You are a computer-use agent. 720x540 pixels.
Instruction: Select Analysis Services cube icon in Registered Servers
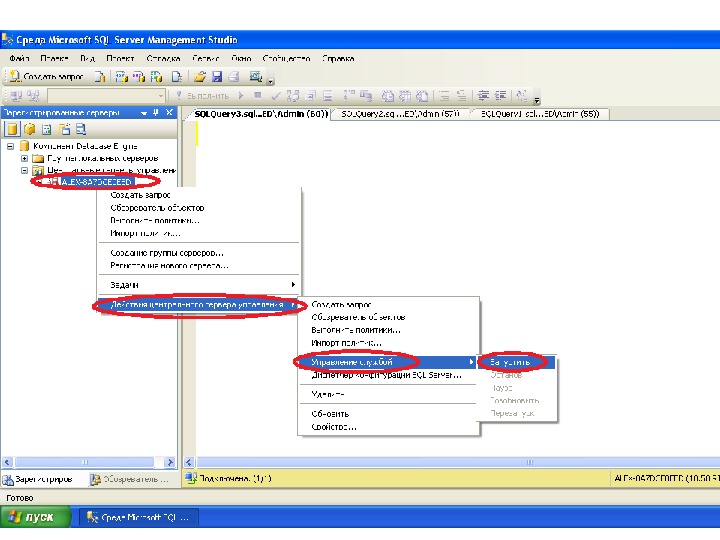tap(30, 129)
